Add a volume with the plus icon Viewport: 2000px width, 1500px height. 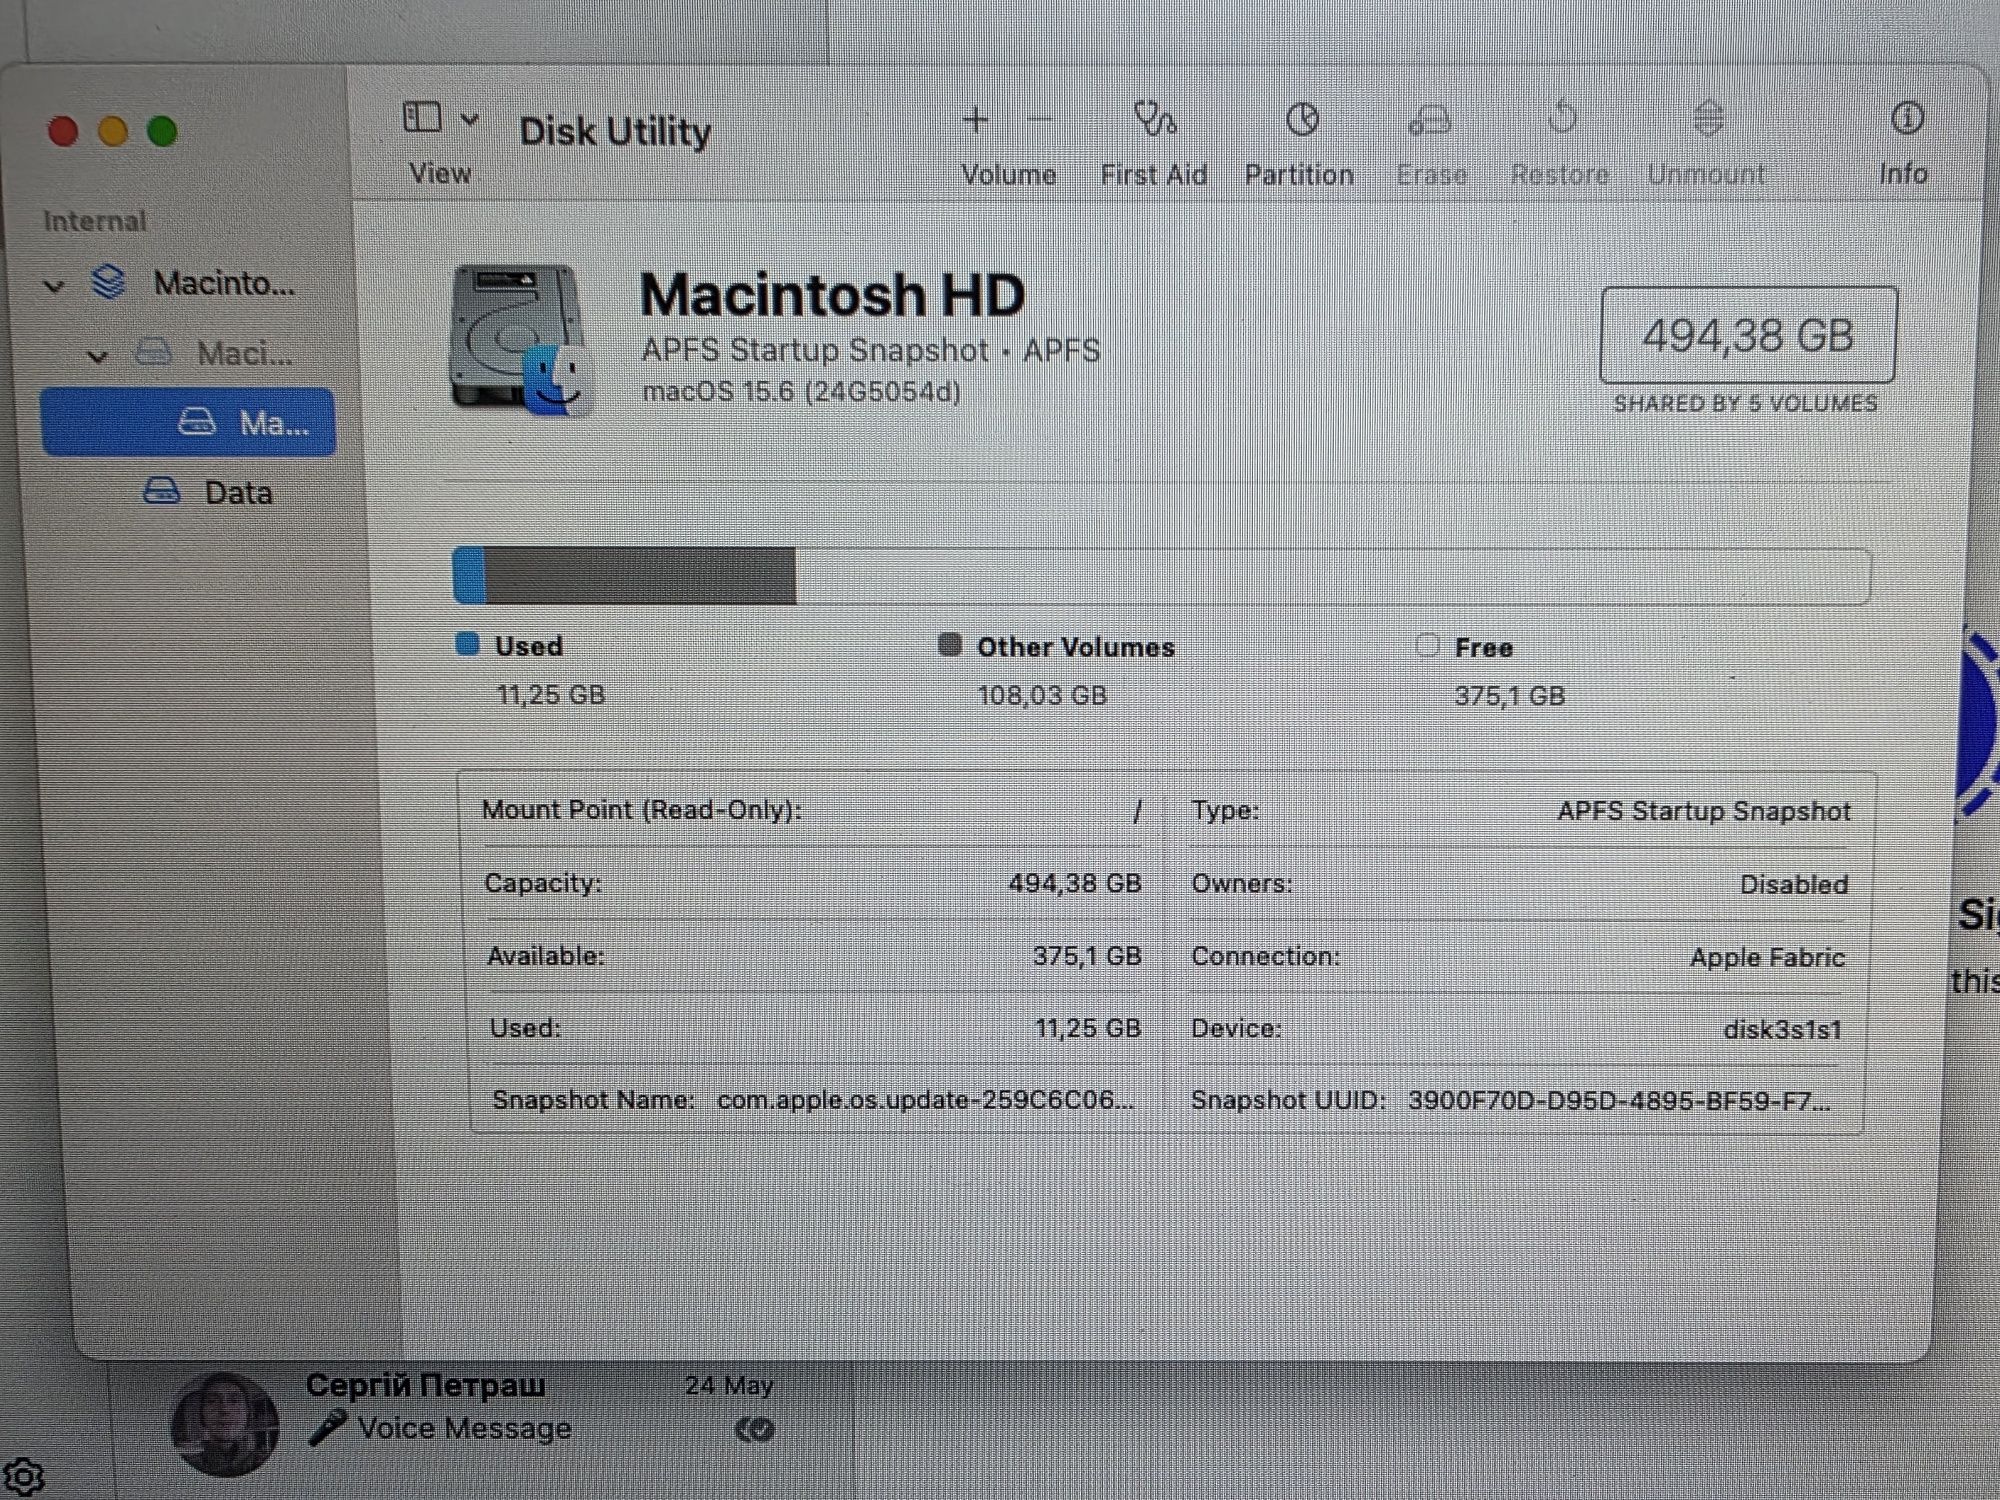(975, 120)
